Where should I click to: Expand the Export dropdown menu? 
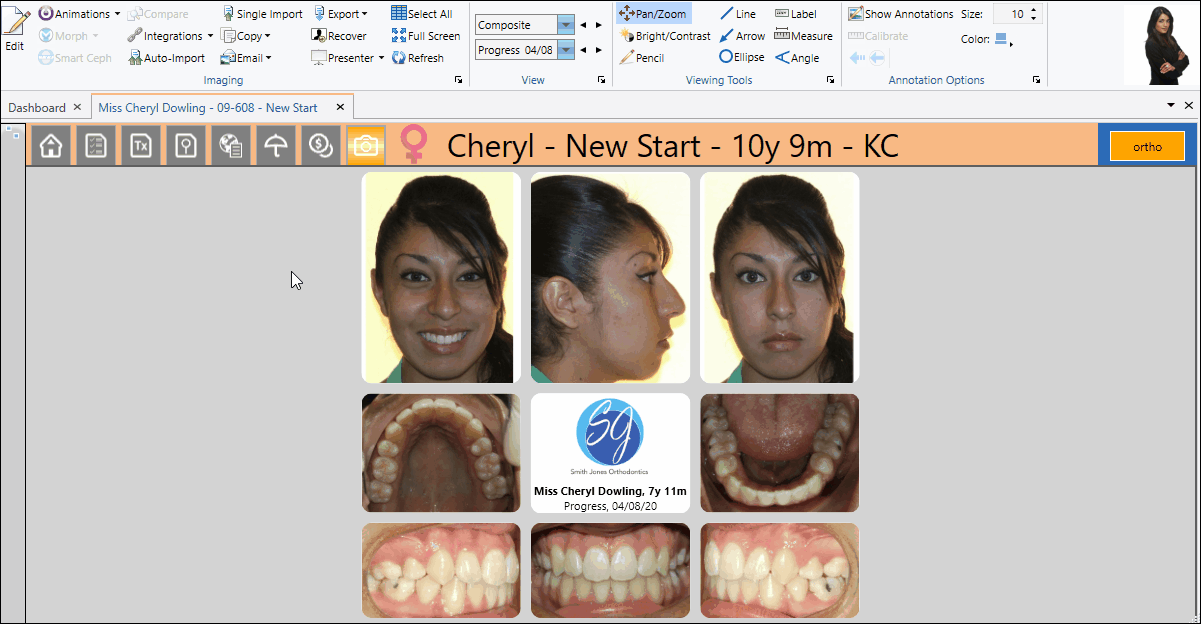click(x=340, y=14)
